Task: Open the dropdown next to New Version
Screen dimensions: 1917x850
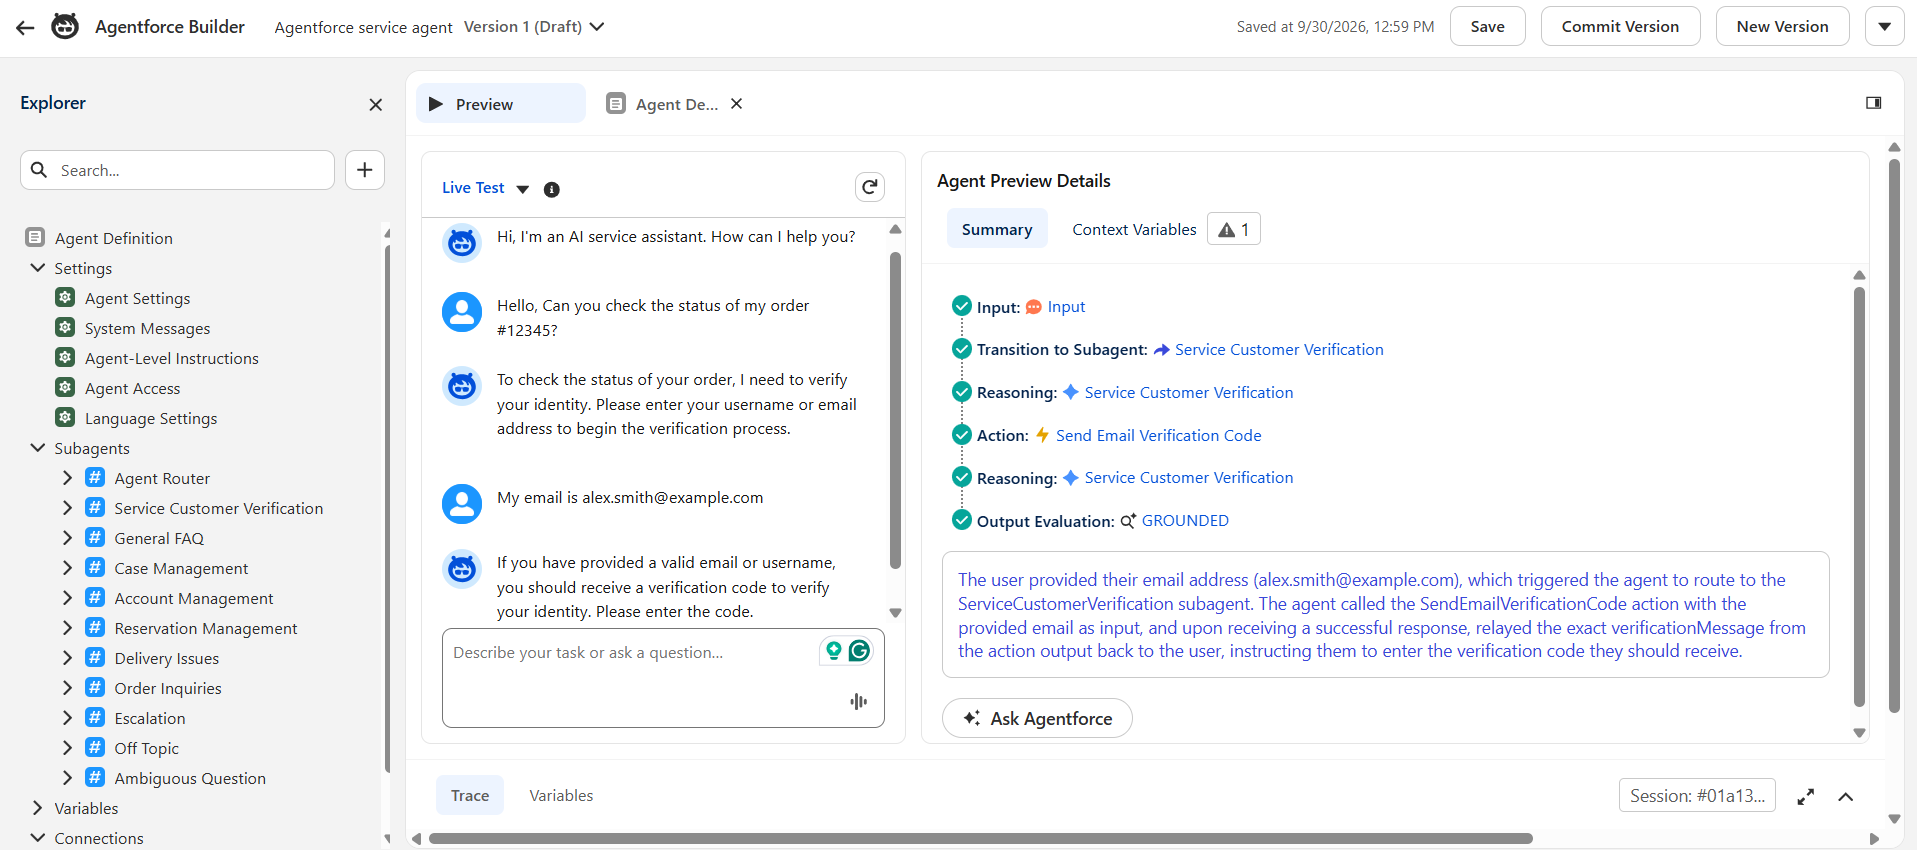Action: pyautogui.click(x=1885, y=26)
